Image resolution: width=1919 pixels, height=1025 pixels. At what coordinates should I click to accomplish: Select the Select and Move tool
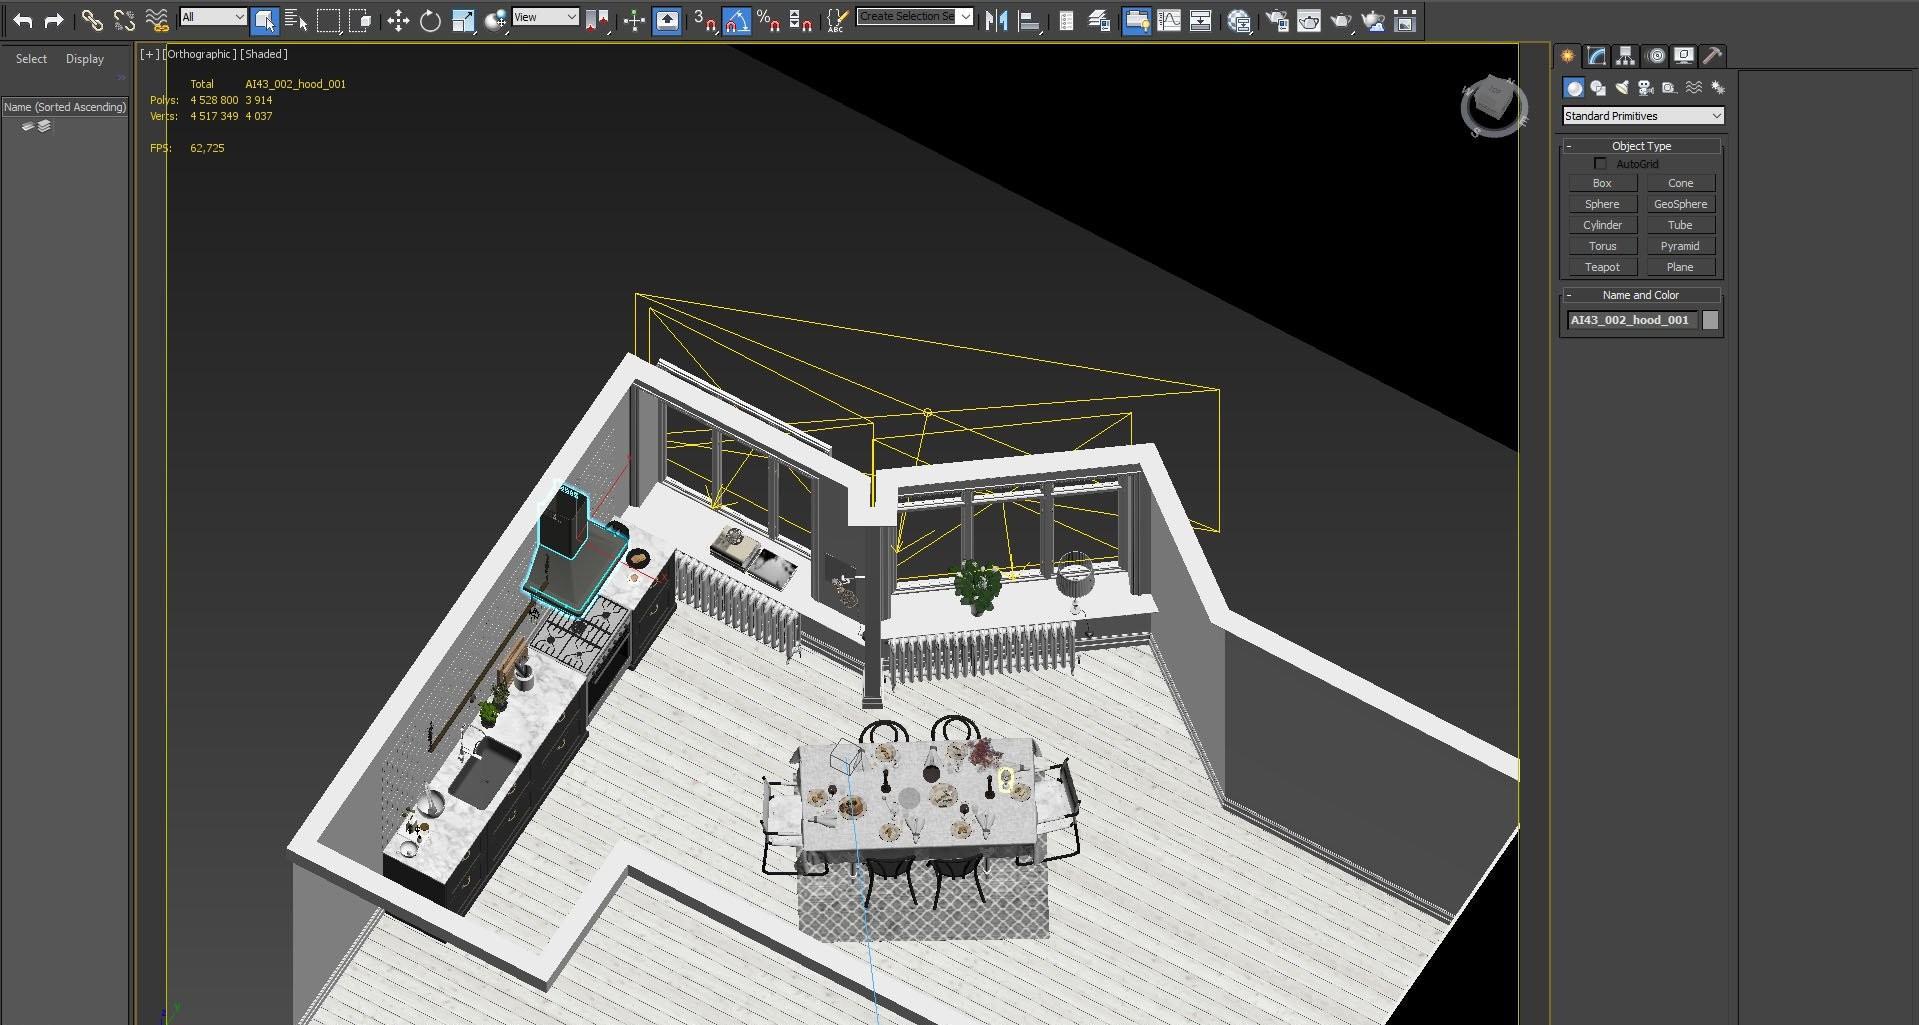pos(398,20)
